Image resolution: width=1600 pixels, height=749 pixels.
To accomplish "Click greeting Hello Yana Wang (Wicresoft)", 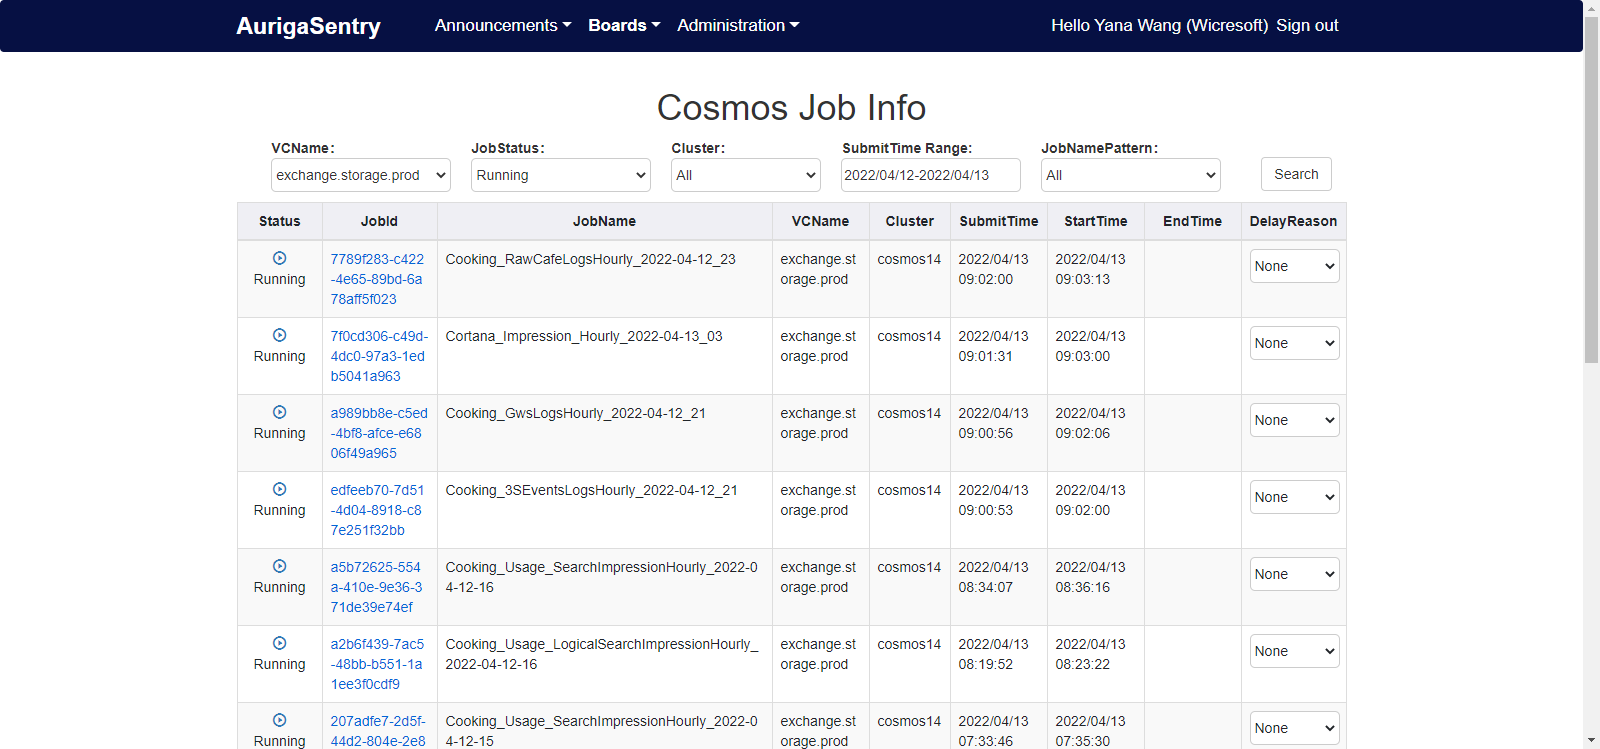I will tap(1159, 25).
